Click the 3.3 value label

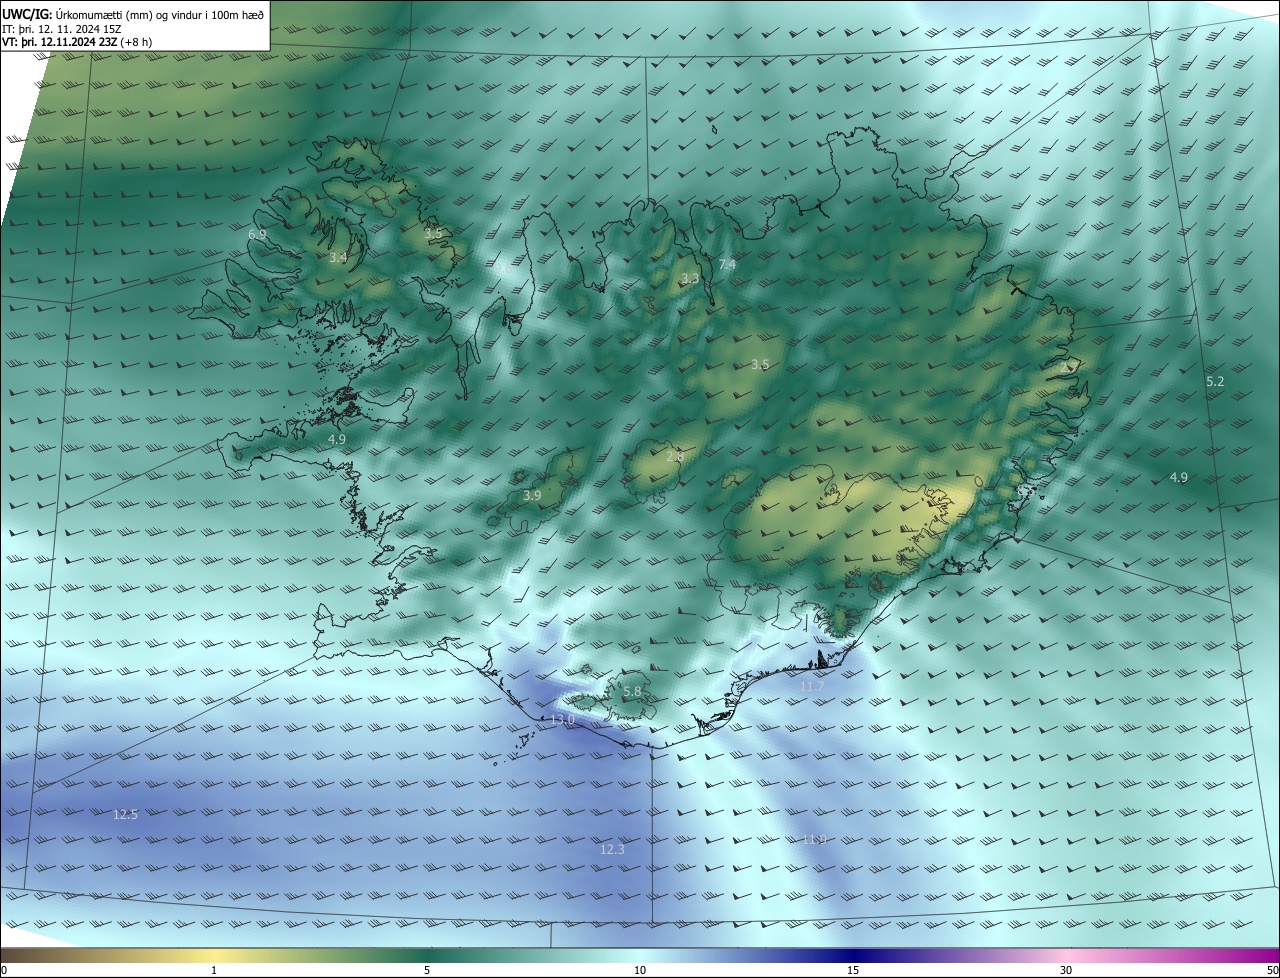690,279
